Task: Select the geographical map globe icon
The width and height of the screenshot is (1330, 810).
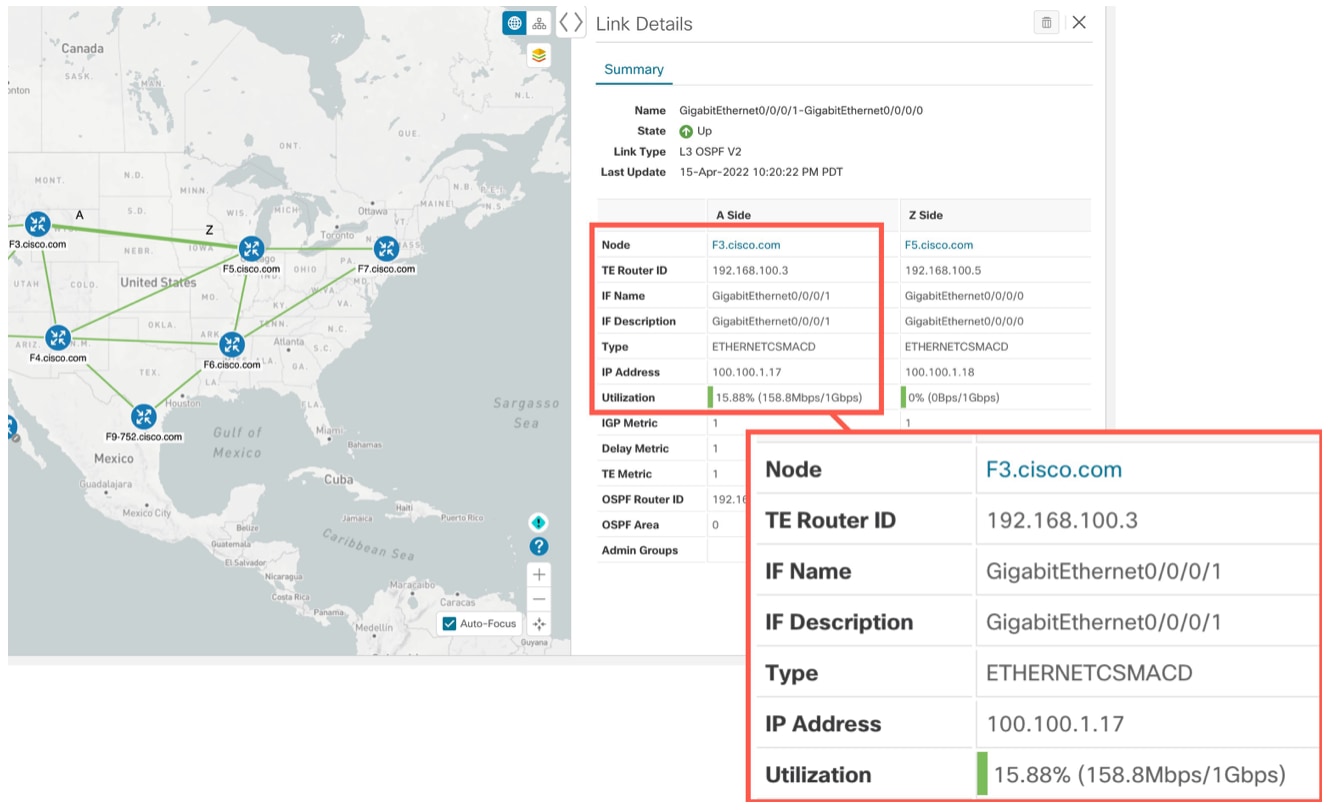Action: click(513, 22)
